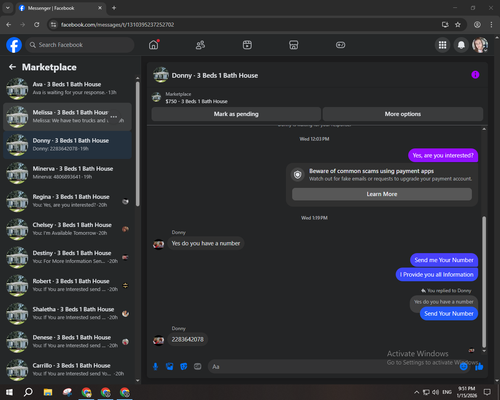Image resolution: width=500 pixels, height=400 pixels.
Task: Bookmark this page star icon
Action: click(x=458, y=25)
